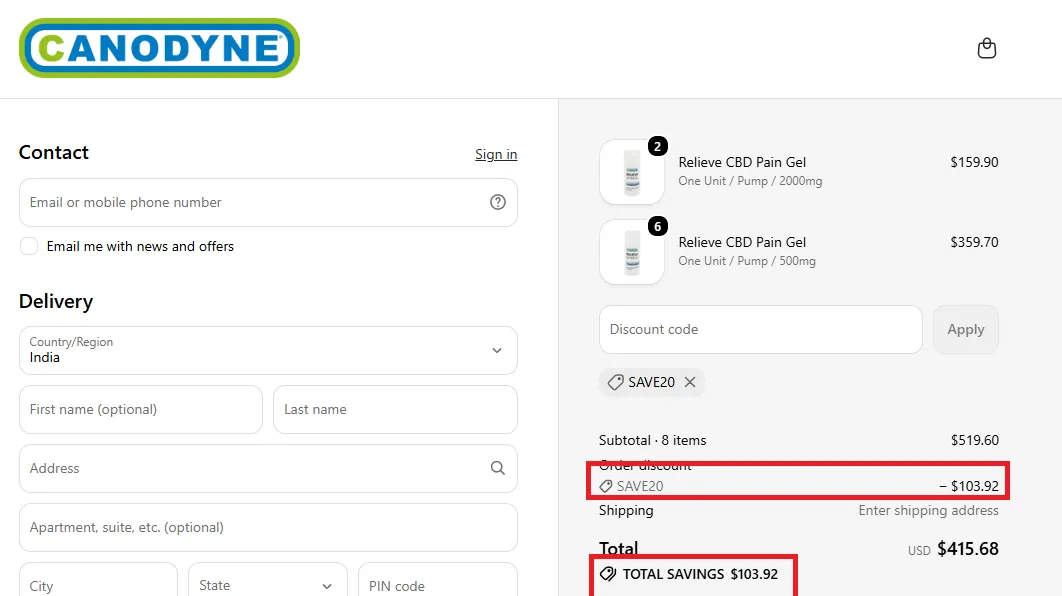Click the $359.70 item price
The height and width of the screenshot is (596, 1062).
(x=974, y=242)
